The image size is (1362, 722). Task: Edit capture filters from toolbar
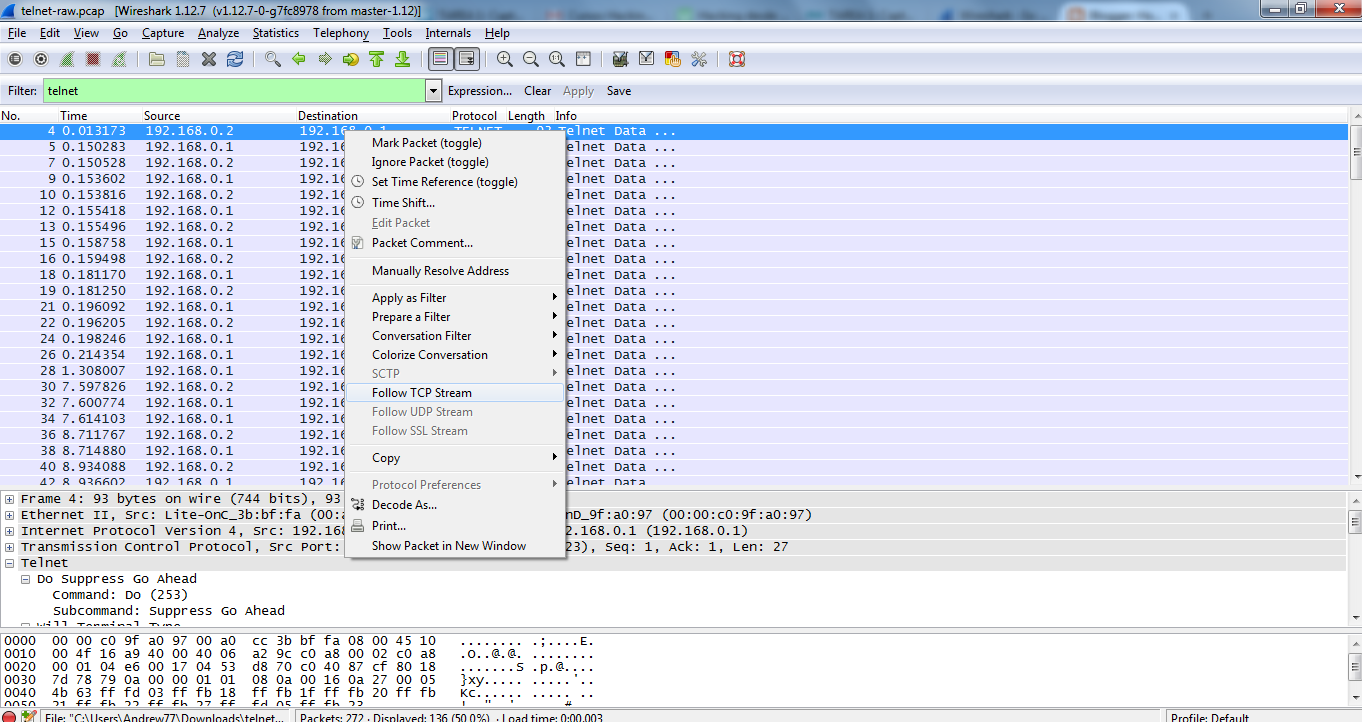621,59
